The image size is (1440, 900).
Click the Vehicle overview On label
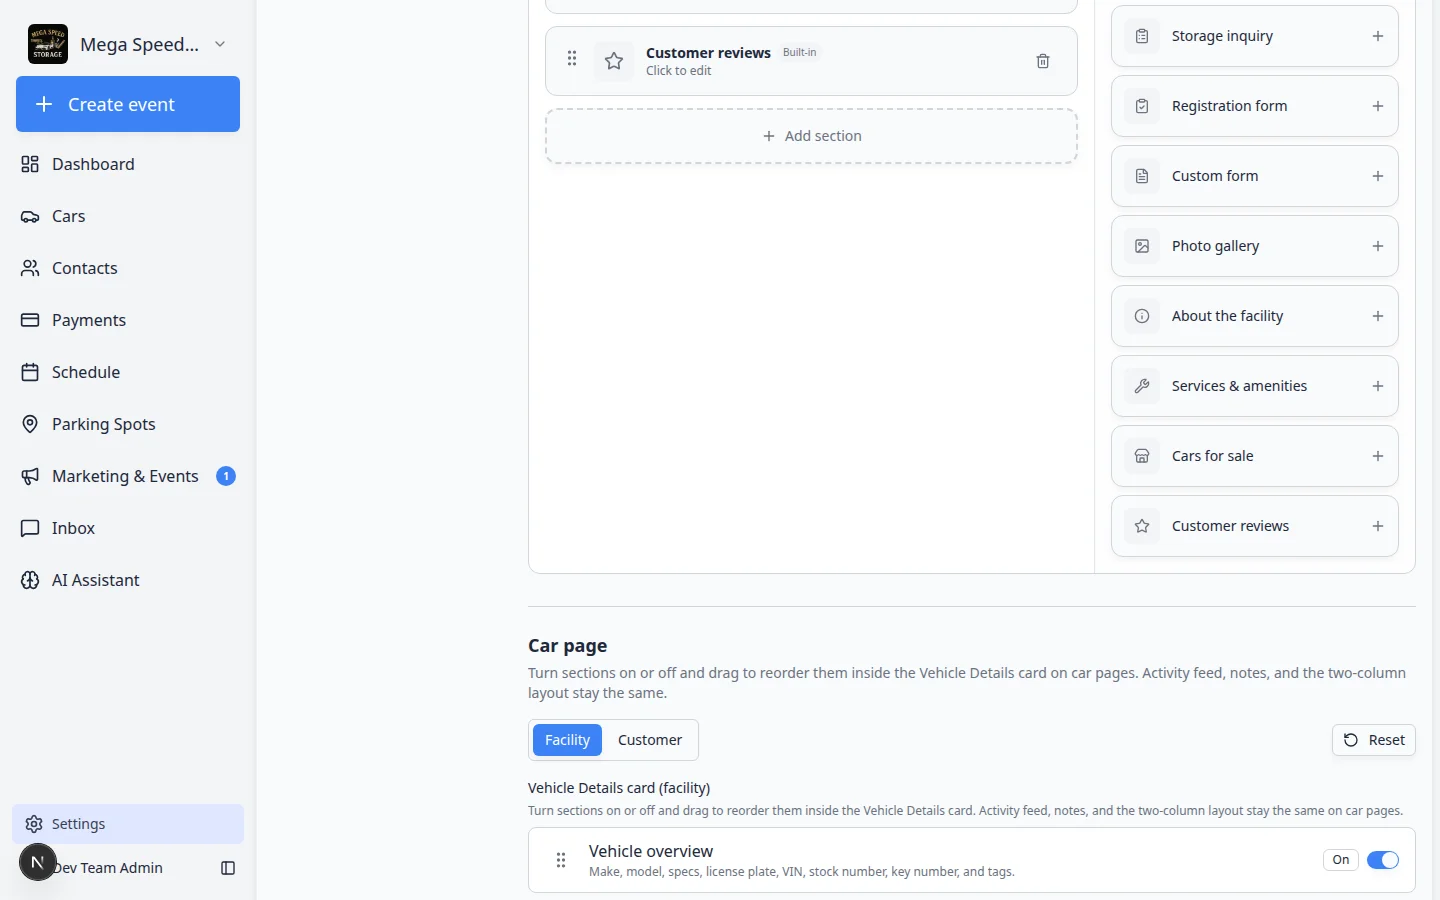pos(1341,860)
